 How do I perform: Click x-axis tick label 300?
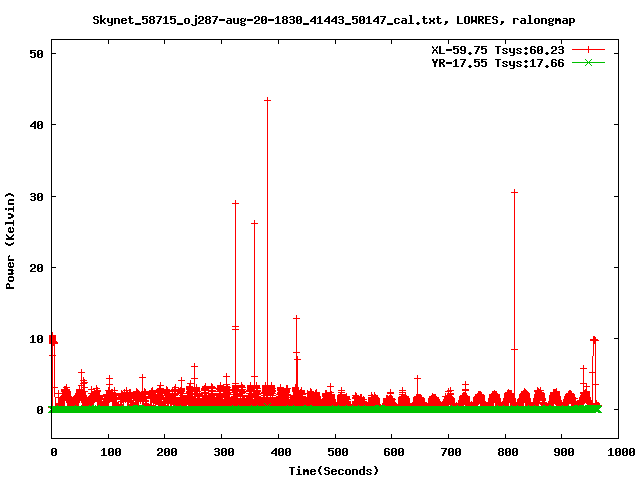[x=224, y=452]
